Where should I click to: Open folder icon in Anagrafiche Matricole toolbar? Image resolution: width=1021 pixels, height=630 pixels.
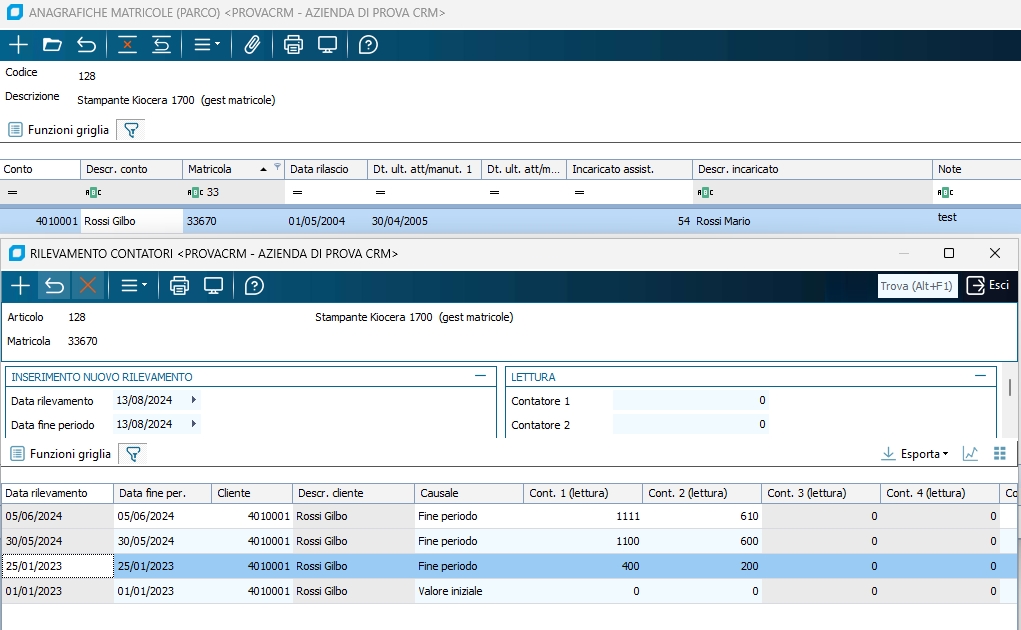click(52, 45)
